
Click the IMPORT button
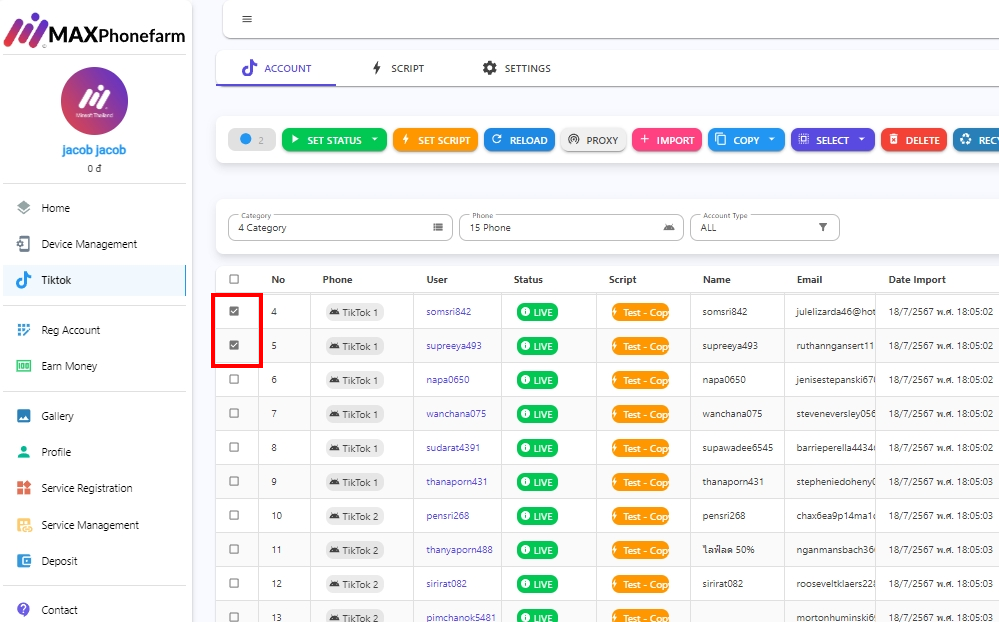pos(667,140)
